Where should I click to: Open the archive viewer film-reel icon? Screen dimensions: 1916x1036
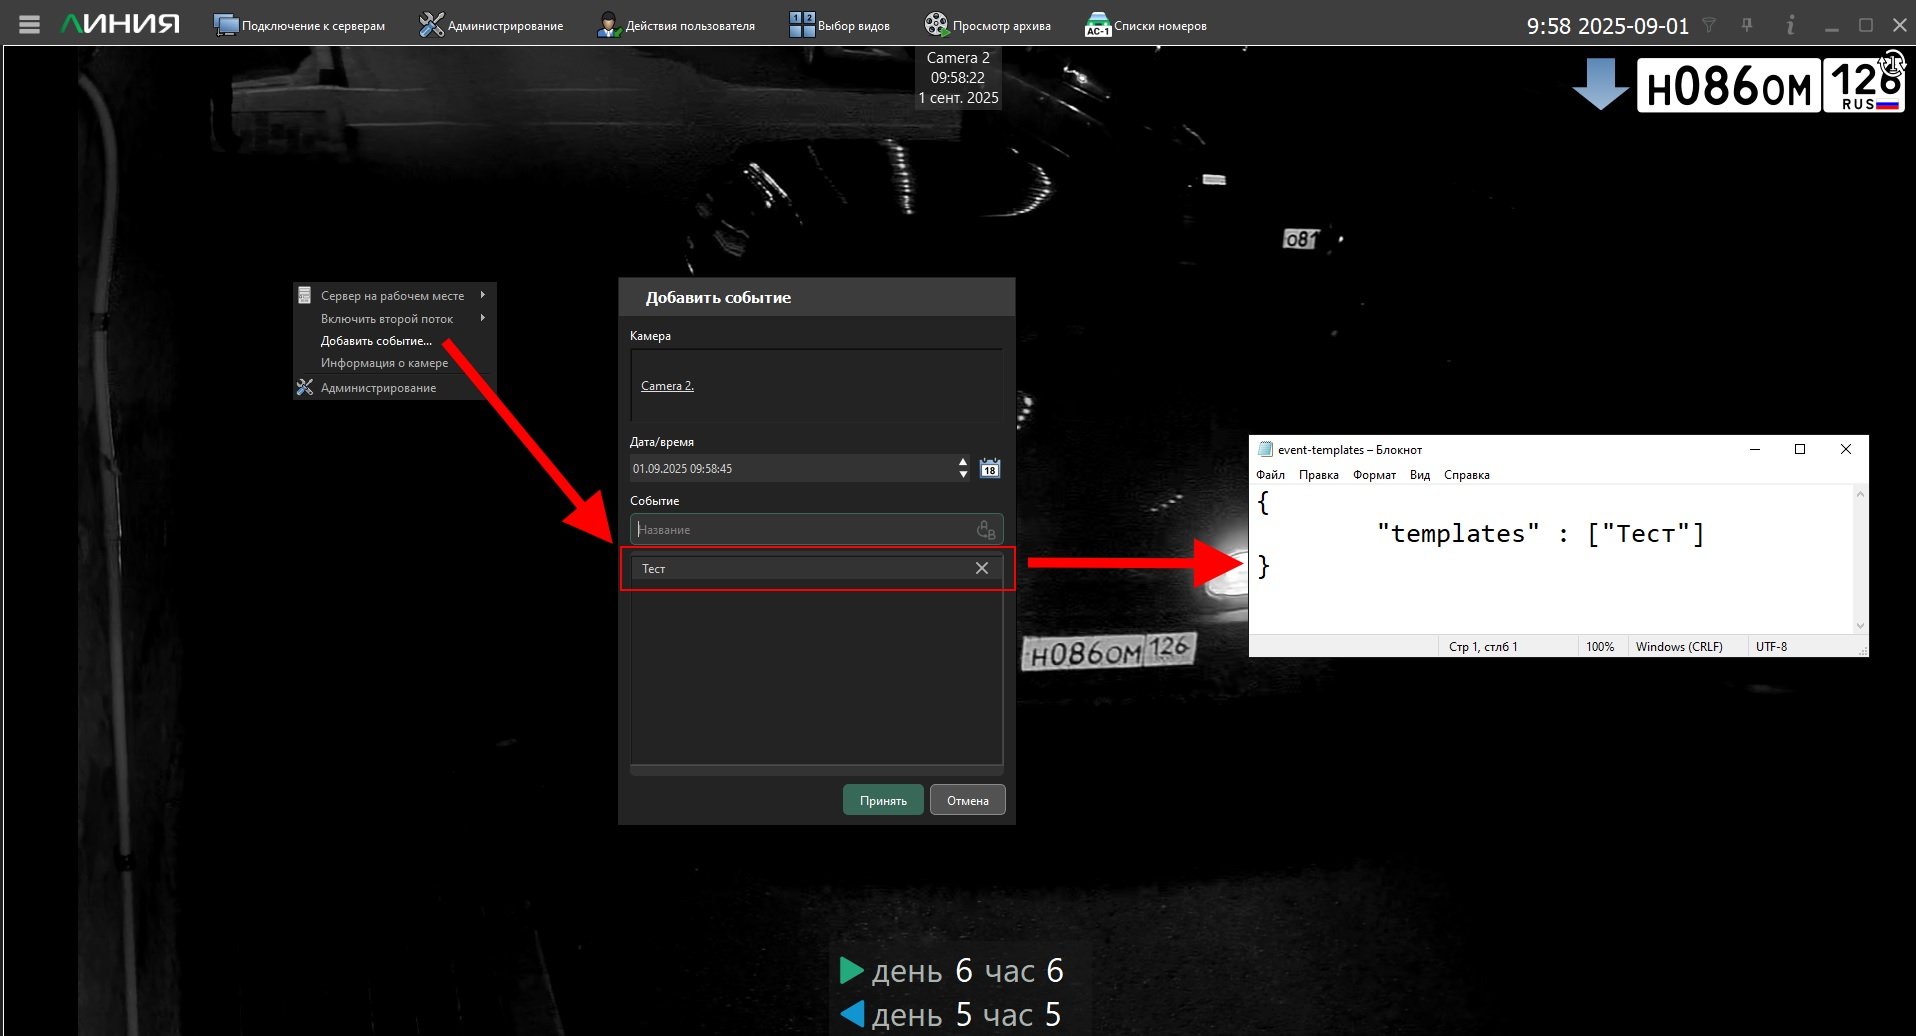coord(936,25)
